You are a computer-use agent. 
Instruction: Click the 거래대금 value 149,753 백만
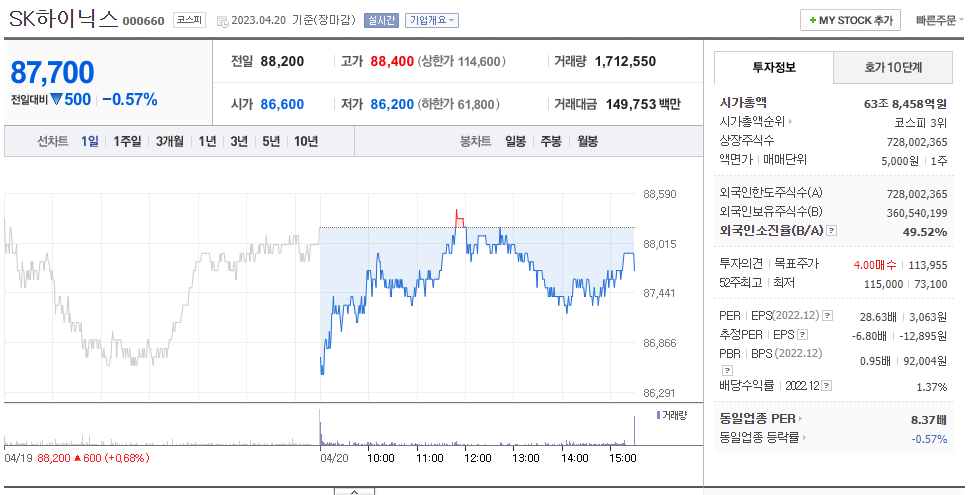(643, 104)
